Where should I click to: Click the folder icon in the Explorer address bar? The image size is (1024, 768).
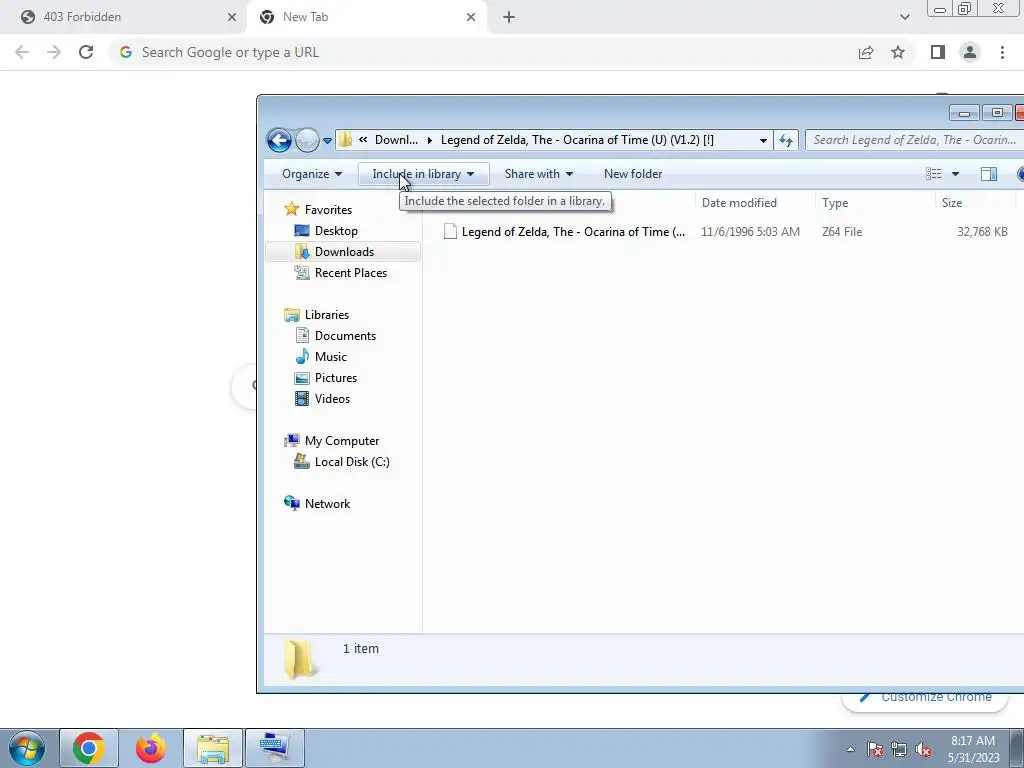point(345,140)
